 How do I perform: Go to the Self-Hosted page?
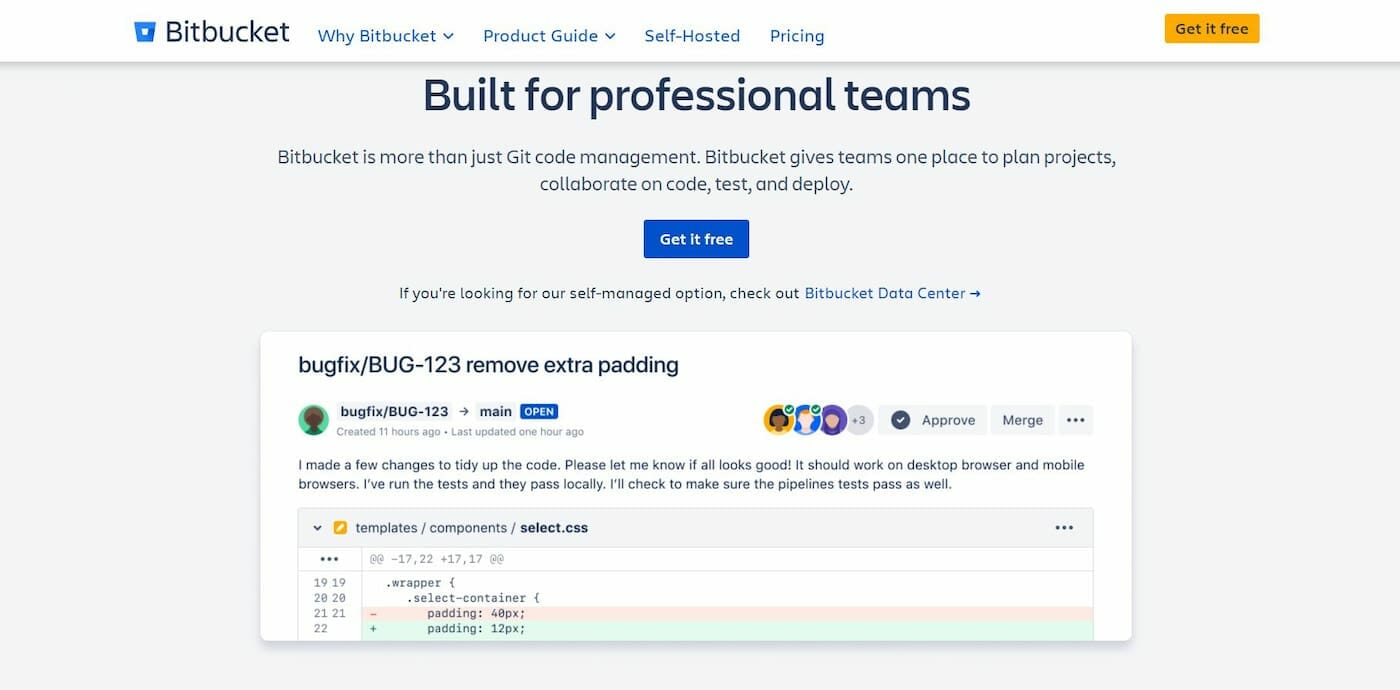pyautogui.click(x=692, y=36)
